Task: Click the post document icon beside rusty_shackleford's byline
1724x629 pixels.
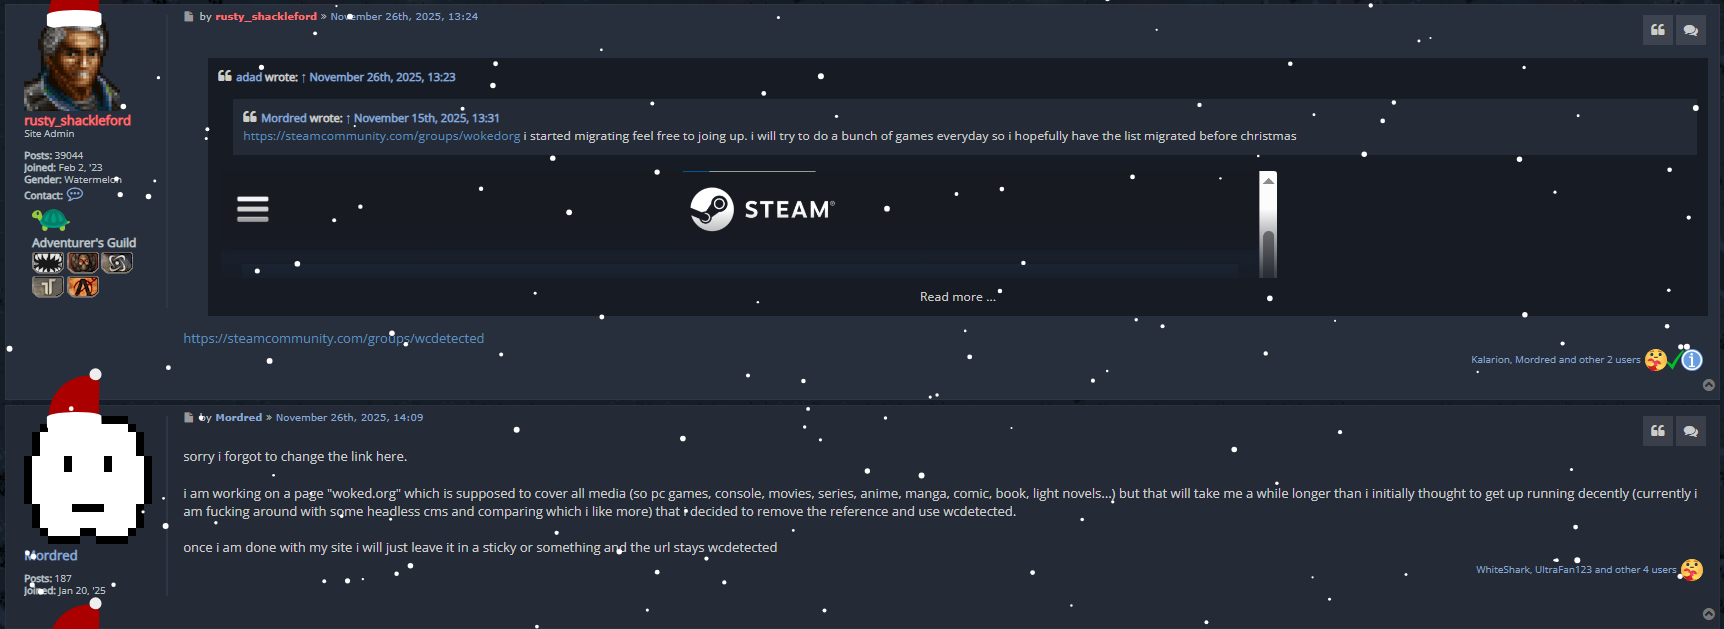Action: tap(188, 17)
